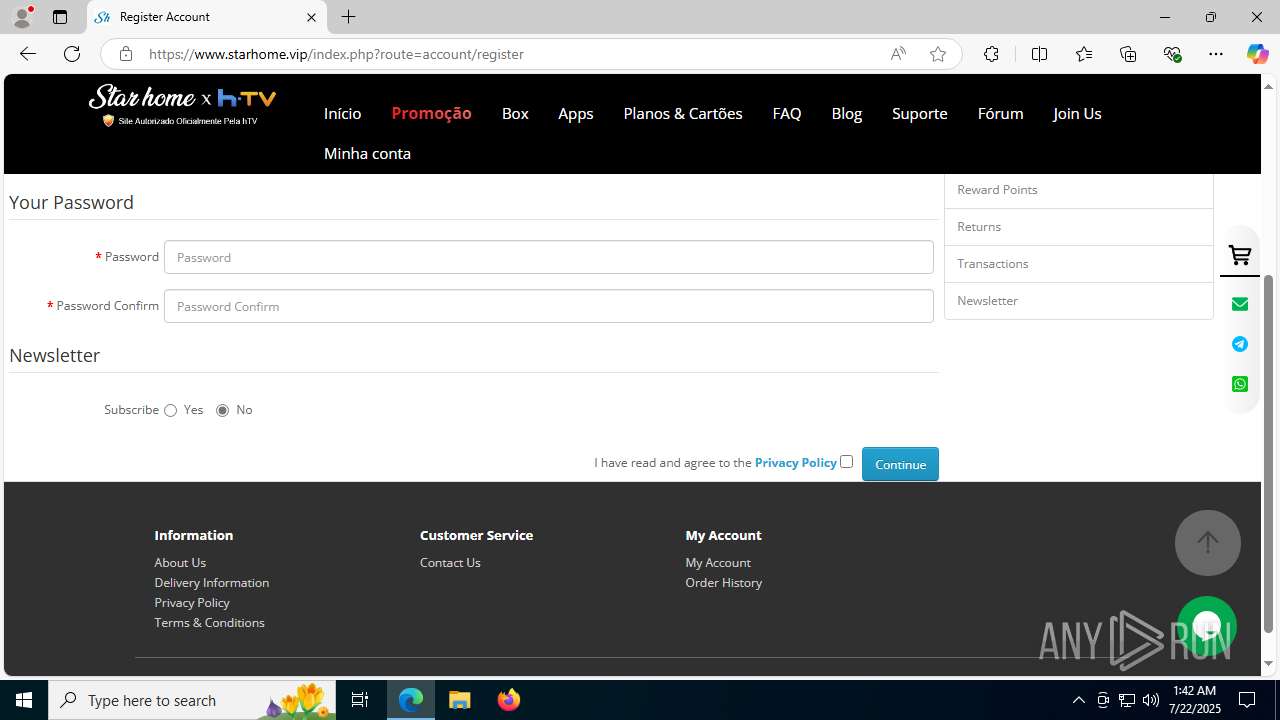Open Newsletter in account sidebar
1280x720 pixels.
(1079, 301)
